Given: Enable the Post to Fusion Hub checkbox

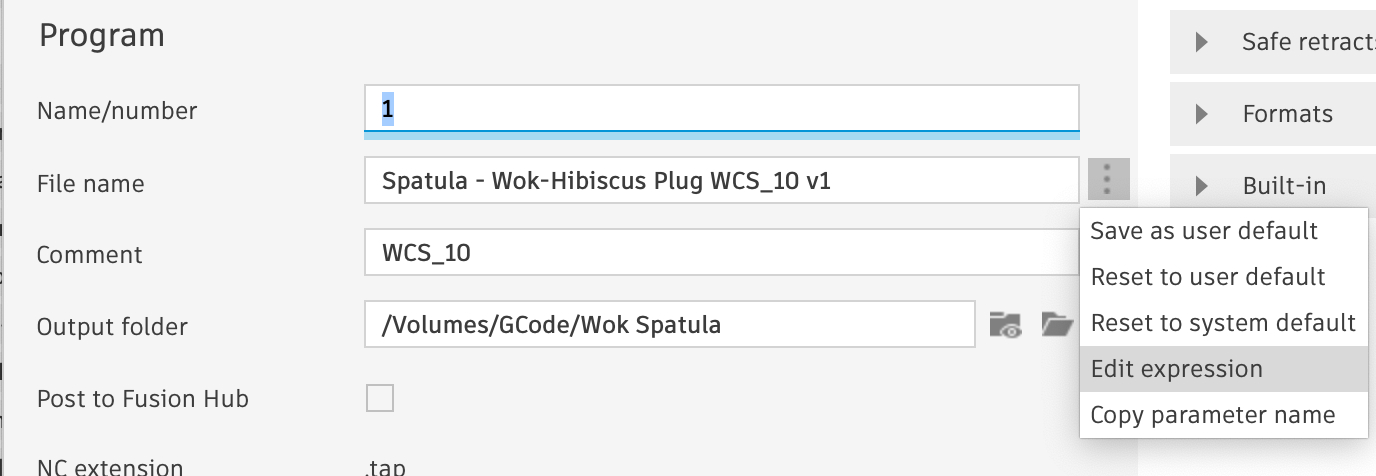Looking at the screenshot, I should (380, 398).
